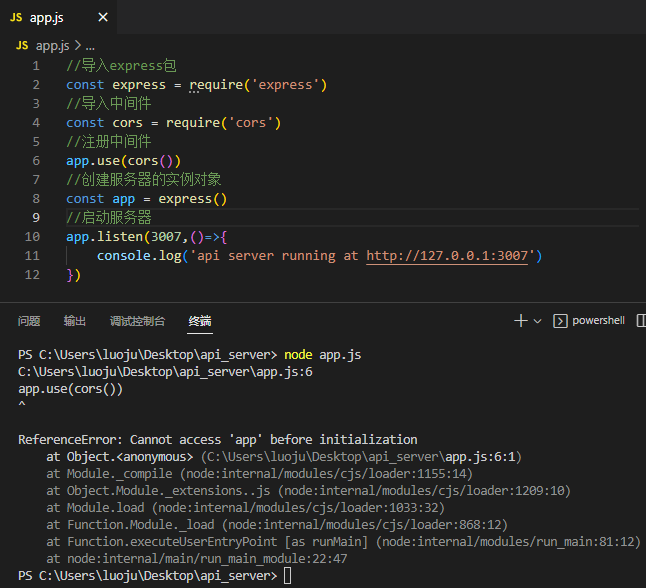Image resolution: width=646 pixels, height=588 pixels.
Task: Click the //启动服务器 comment on line 9
Action: pos(109,218)
